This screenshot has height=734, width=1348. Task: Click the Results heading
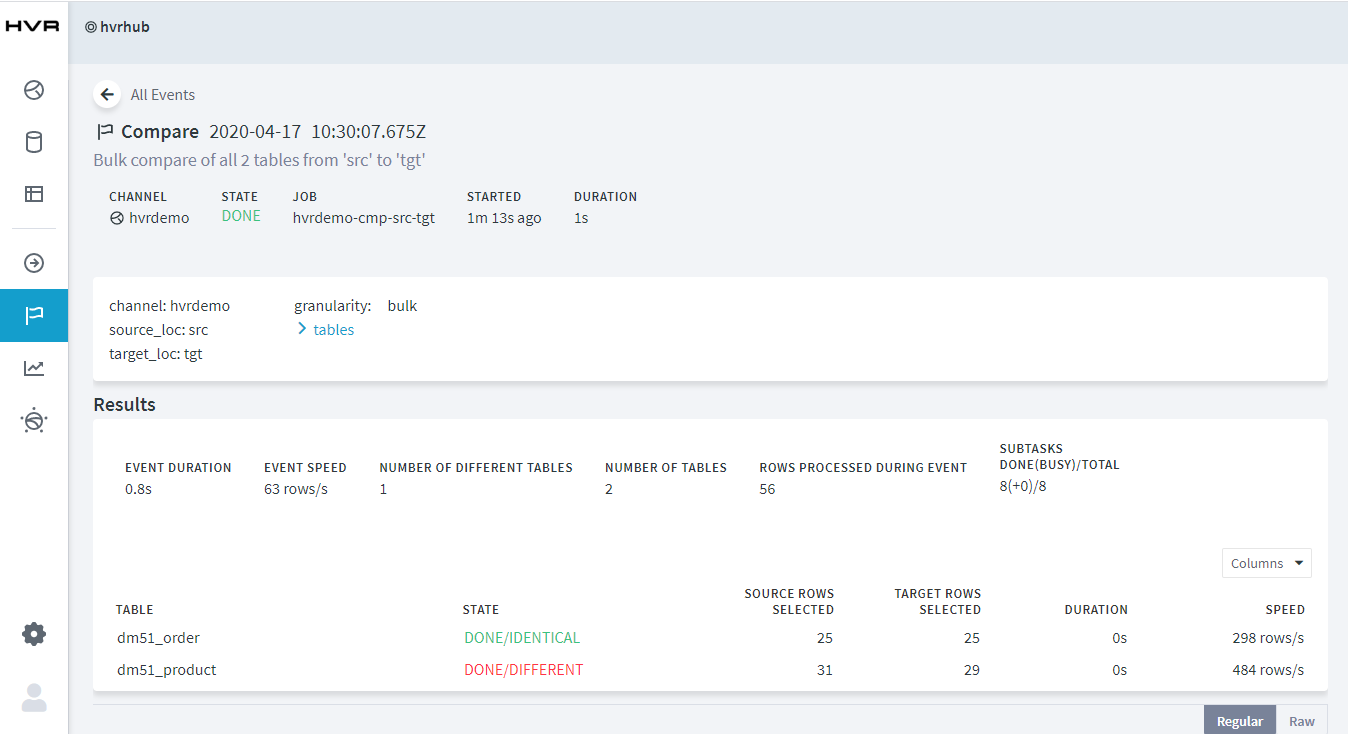(x=125, y=405)
